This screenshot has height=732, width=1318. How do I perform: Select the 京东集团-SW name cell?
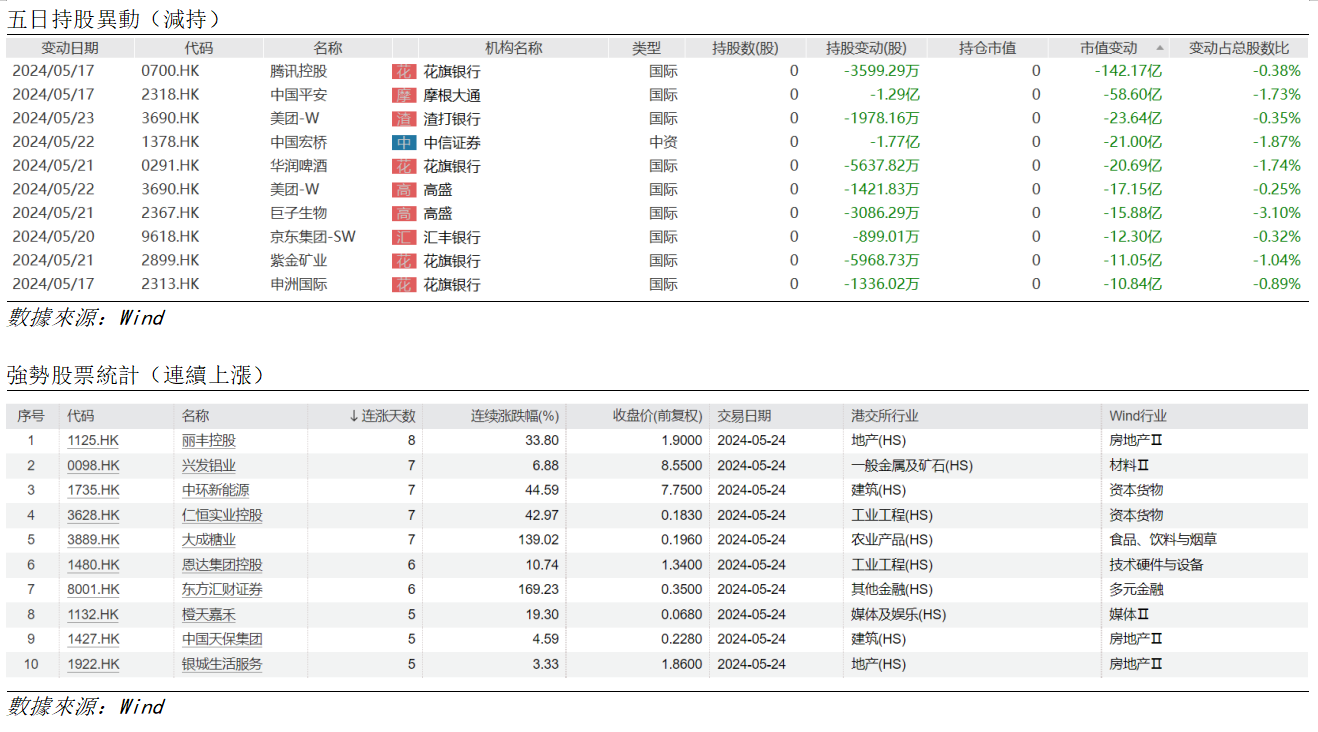312,237
